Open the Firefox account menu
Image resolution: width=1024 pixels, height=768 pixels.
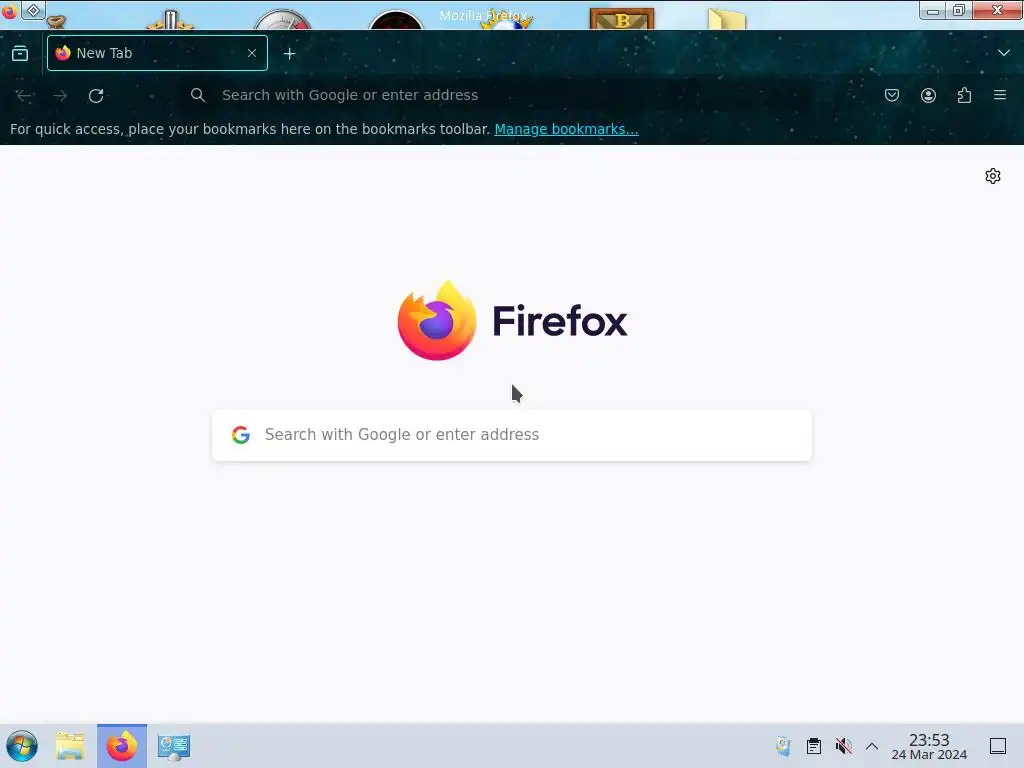[928, 95]
